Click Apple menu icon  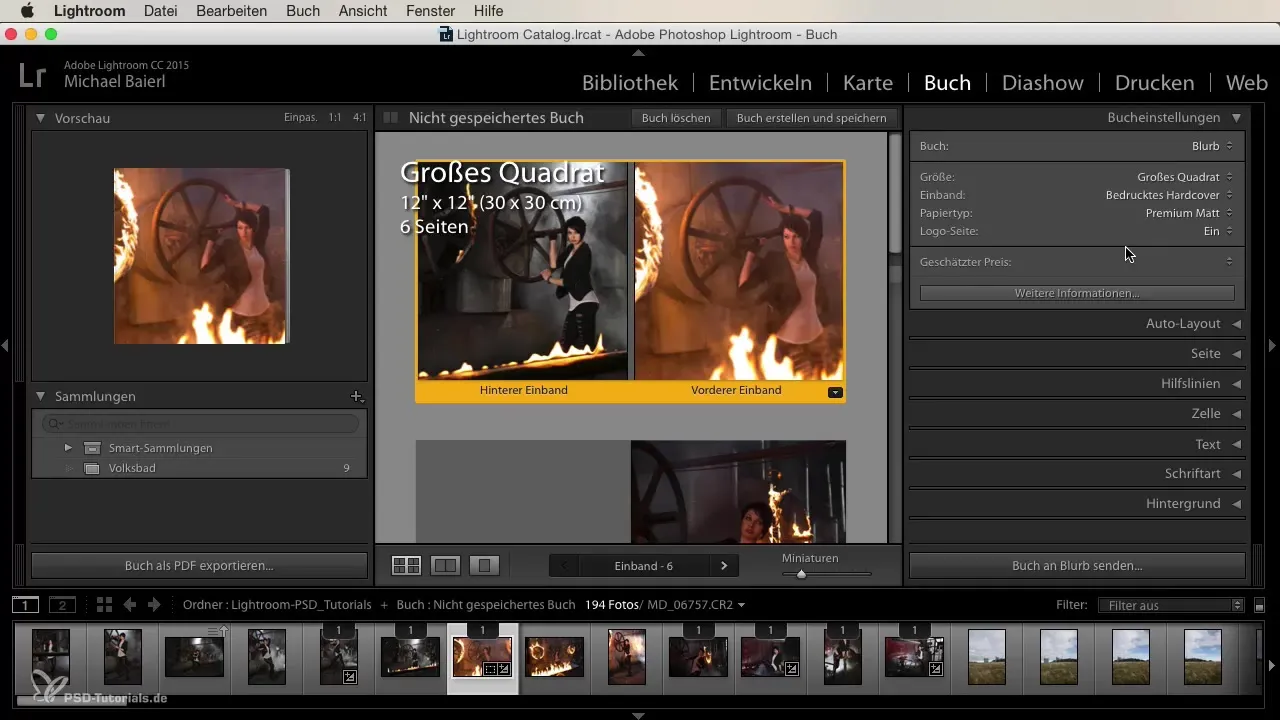pyautogui.click(x=27, y=11)
